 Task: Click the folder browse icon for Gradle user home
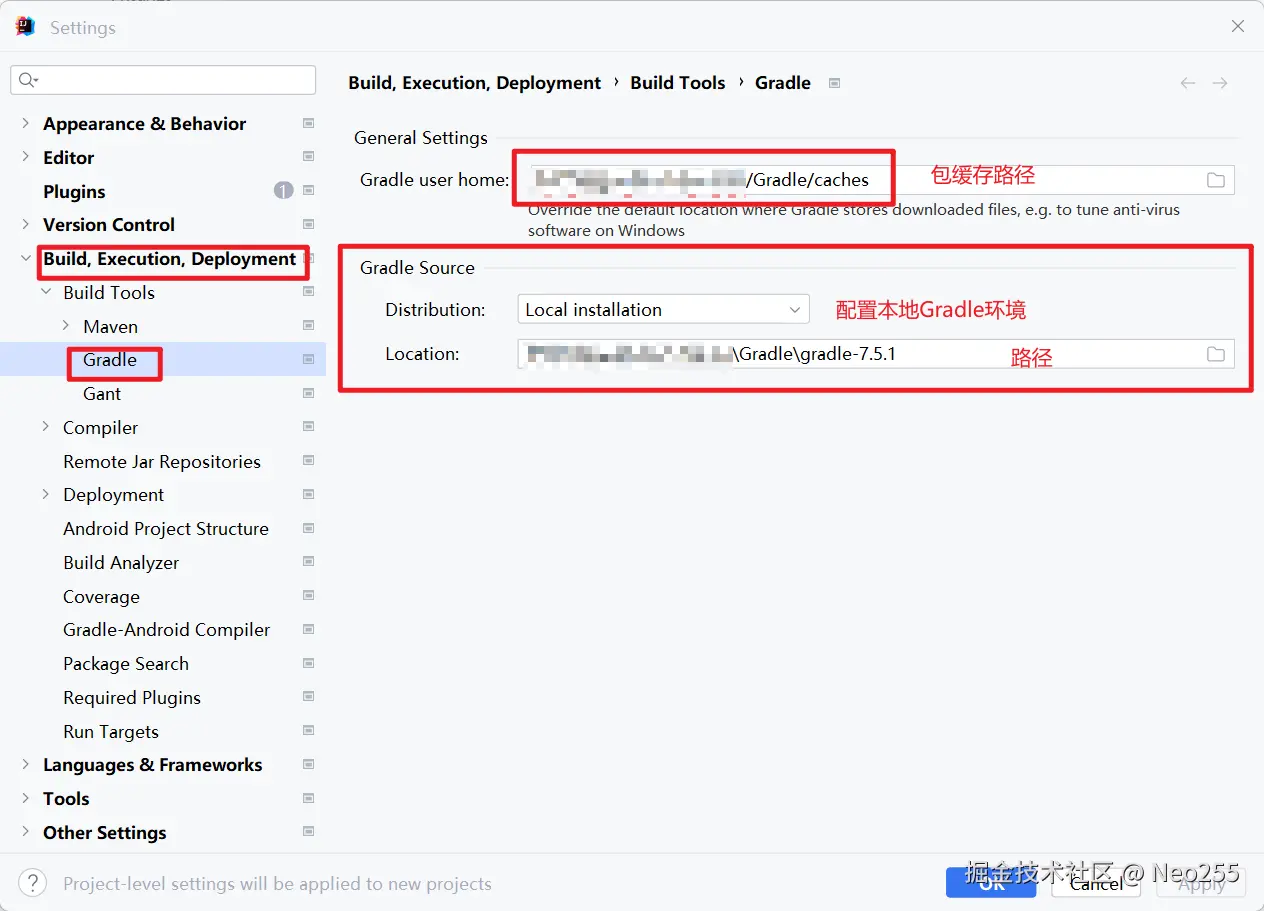(x=1215, y=180)
